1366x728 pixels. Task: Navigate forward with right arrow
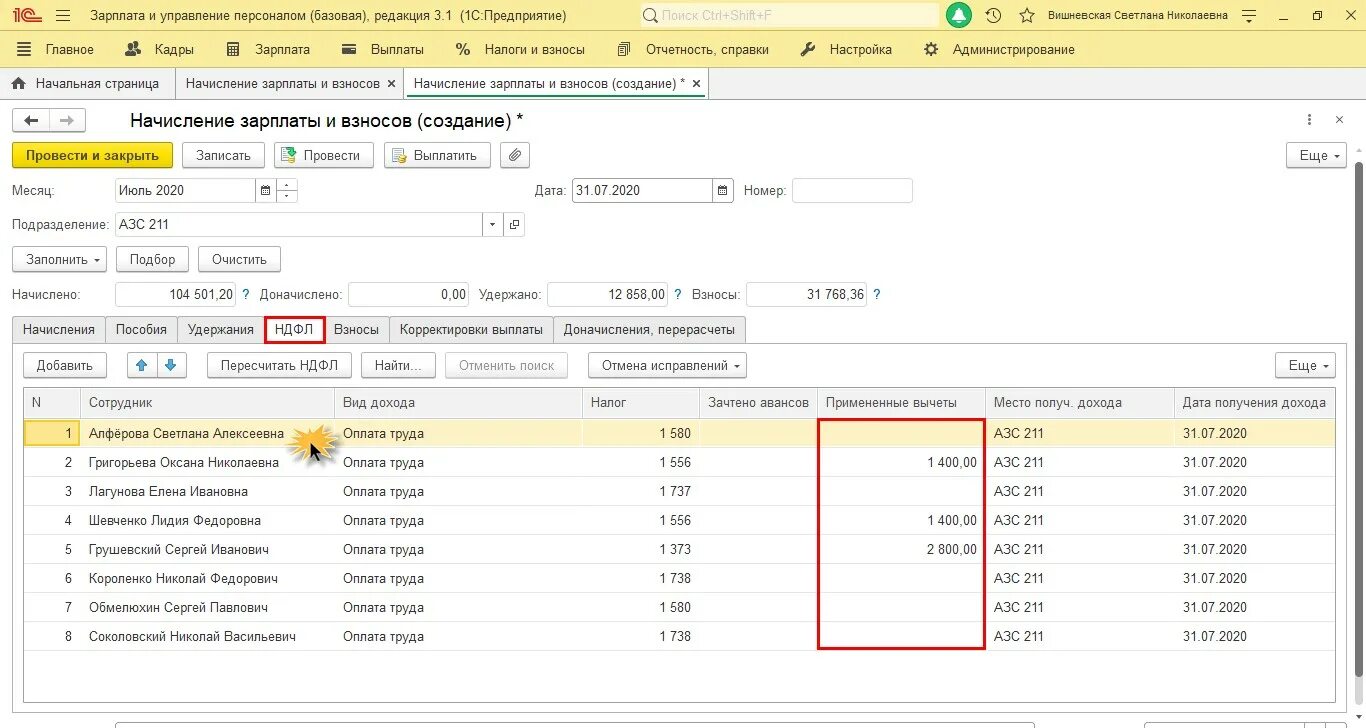pyautogui.click(x=67, y=121)
